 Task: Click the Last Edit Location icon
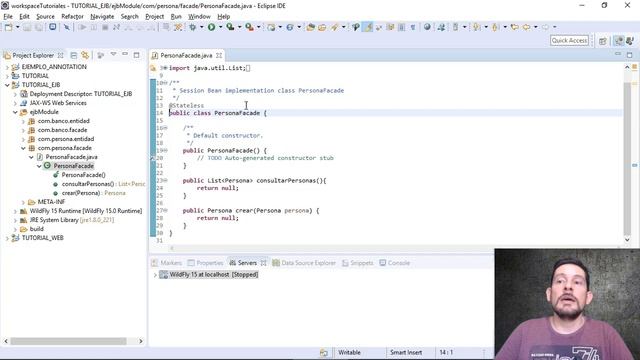(x=515, y=27)
